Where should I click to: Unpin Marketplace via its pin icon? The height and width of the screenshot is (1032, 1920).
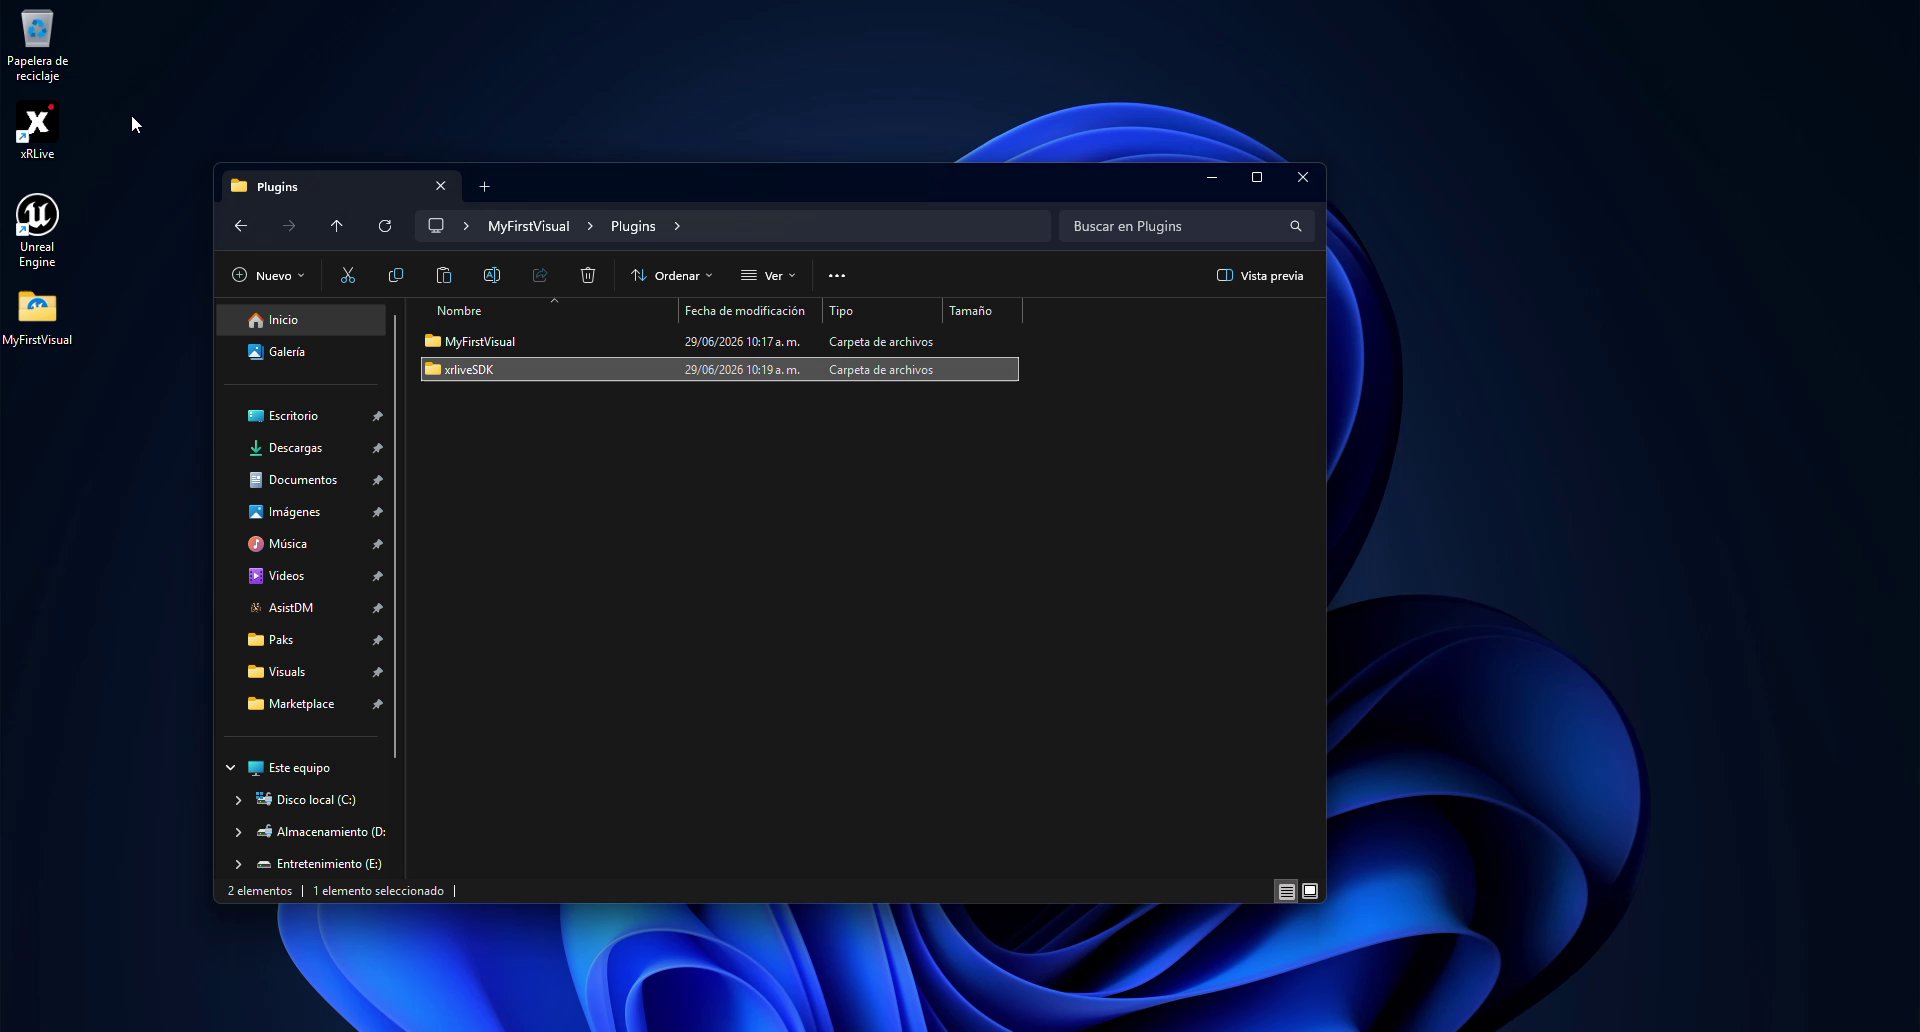pos(378,704)
